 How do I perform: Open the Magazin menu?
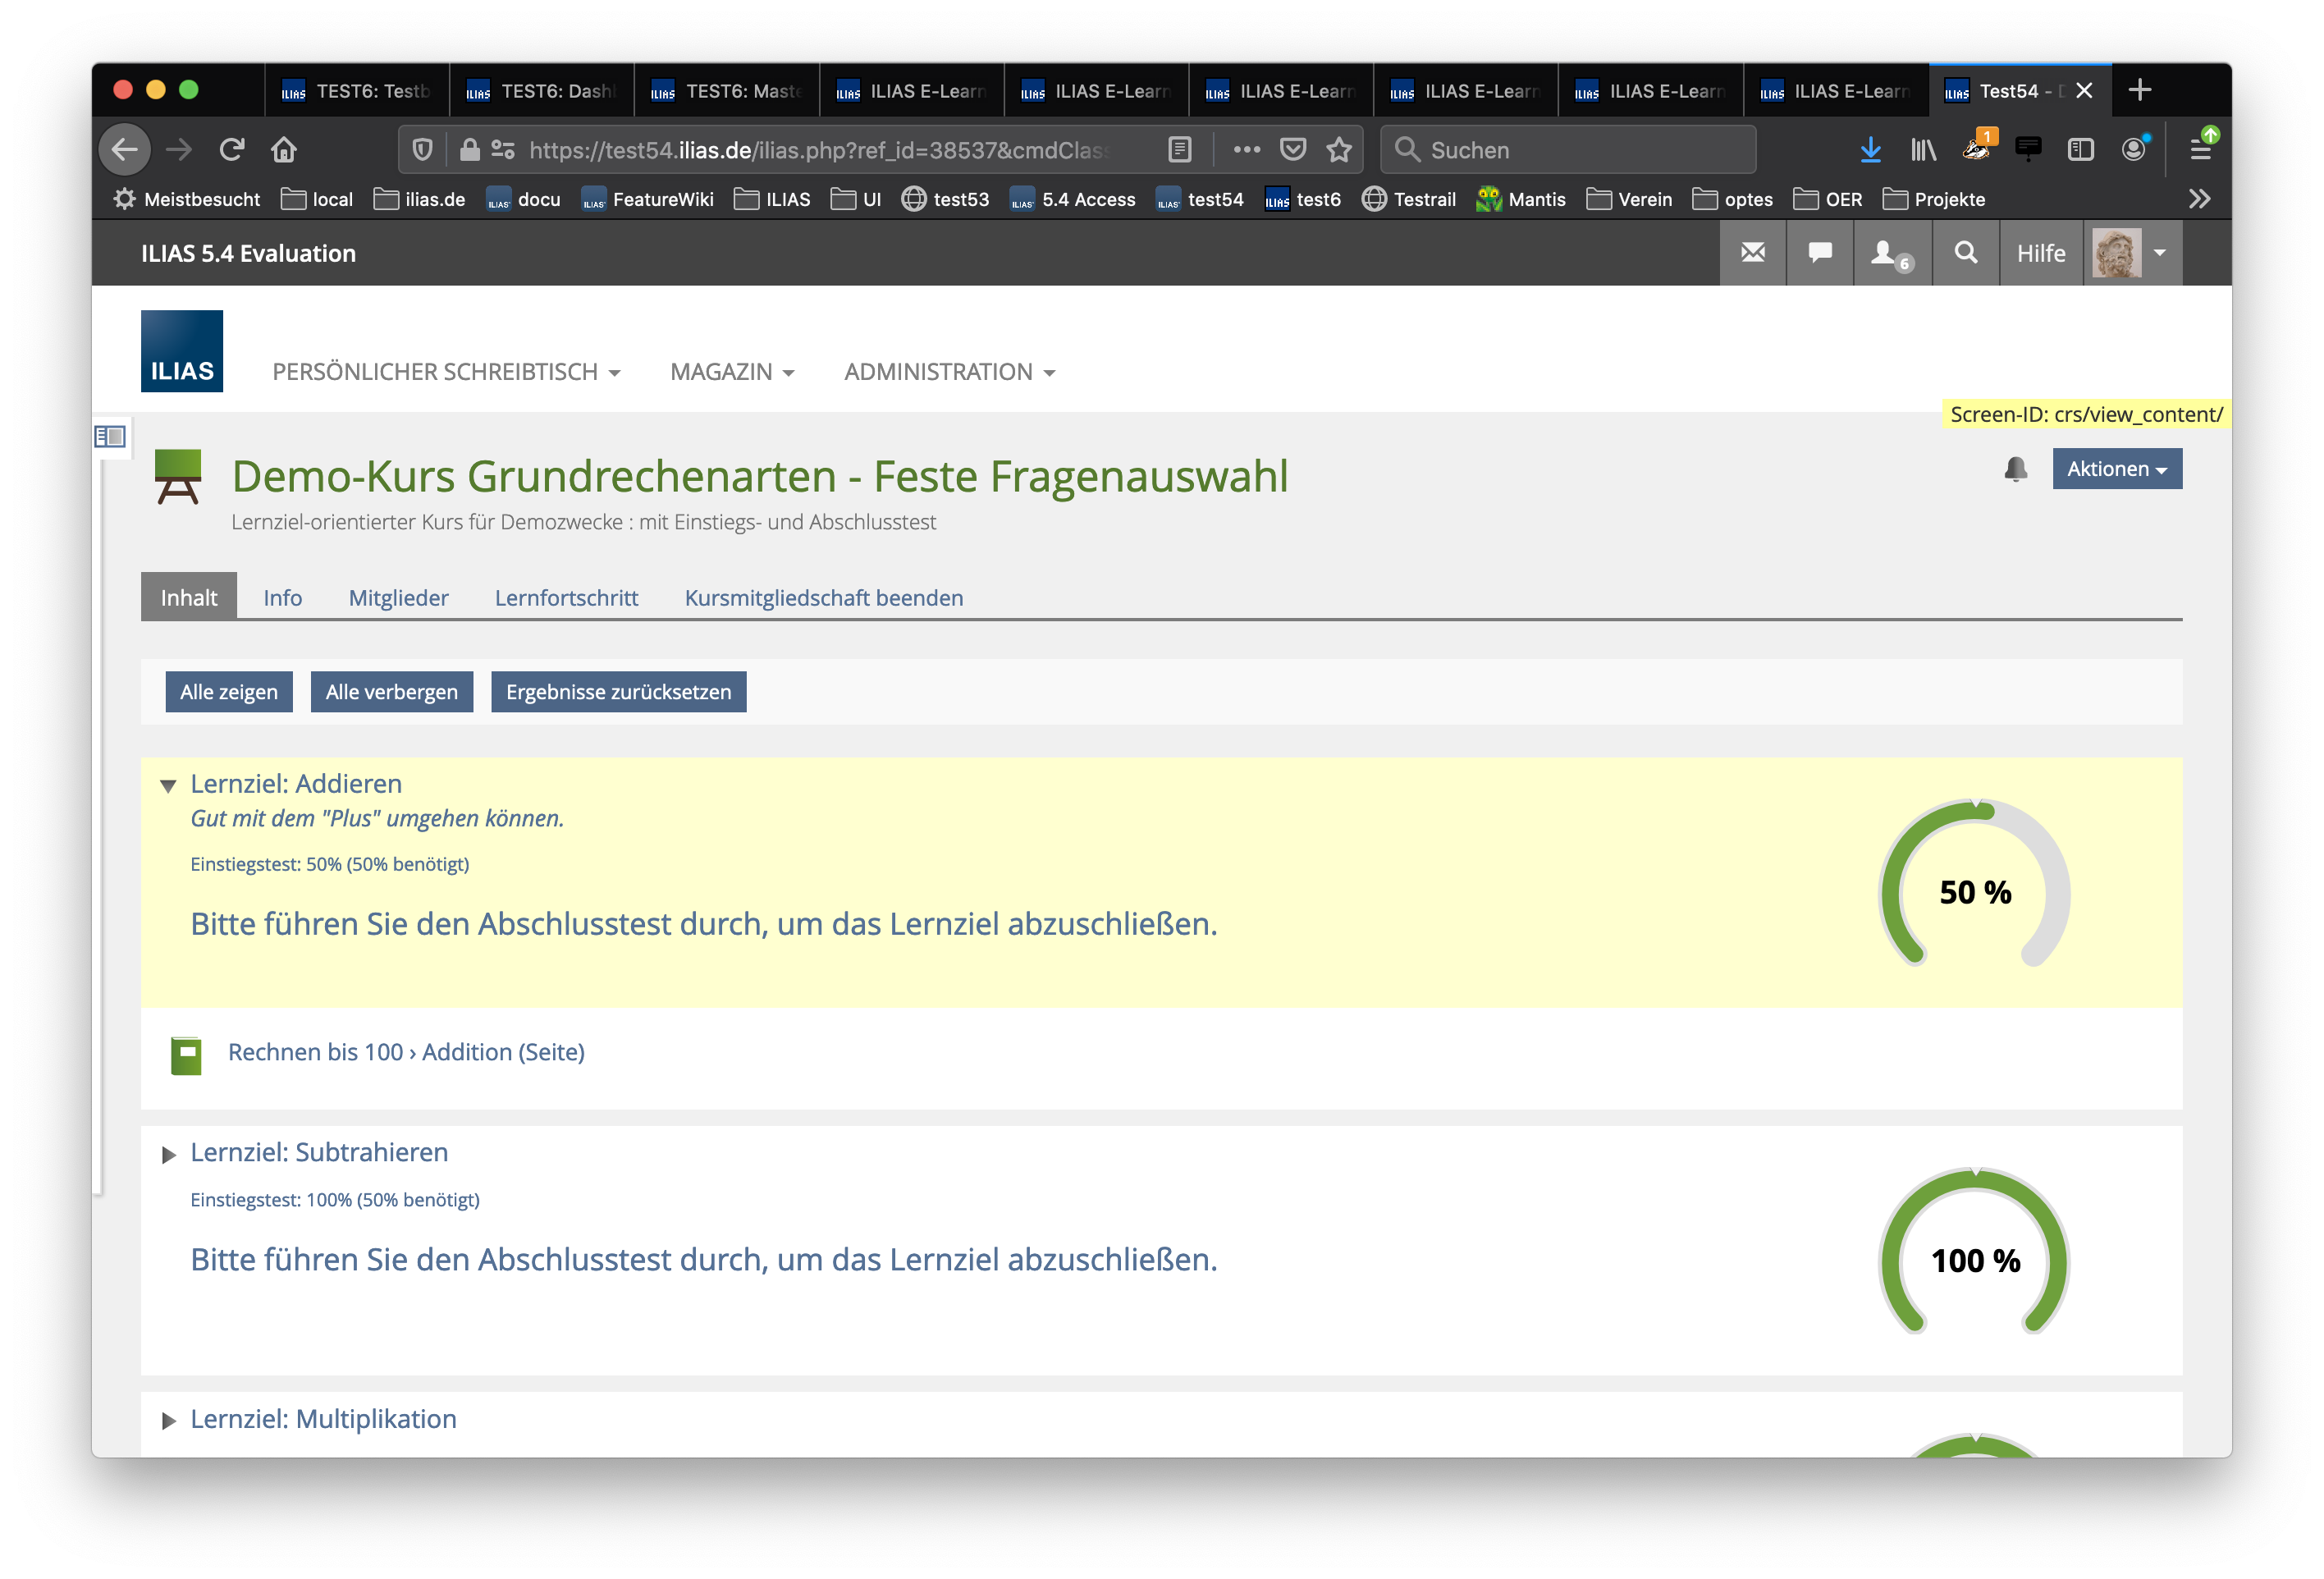click(x=732, y=372)
